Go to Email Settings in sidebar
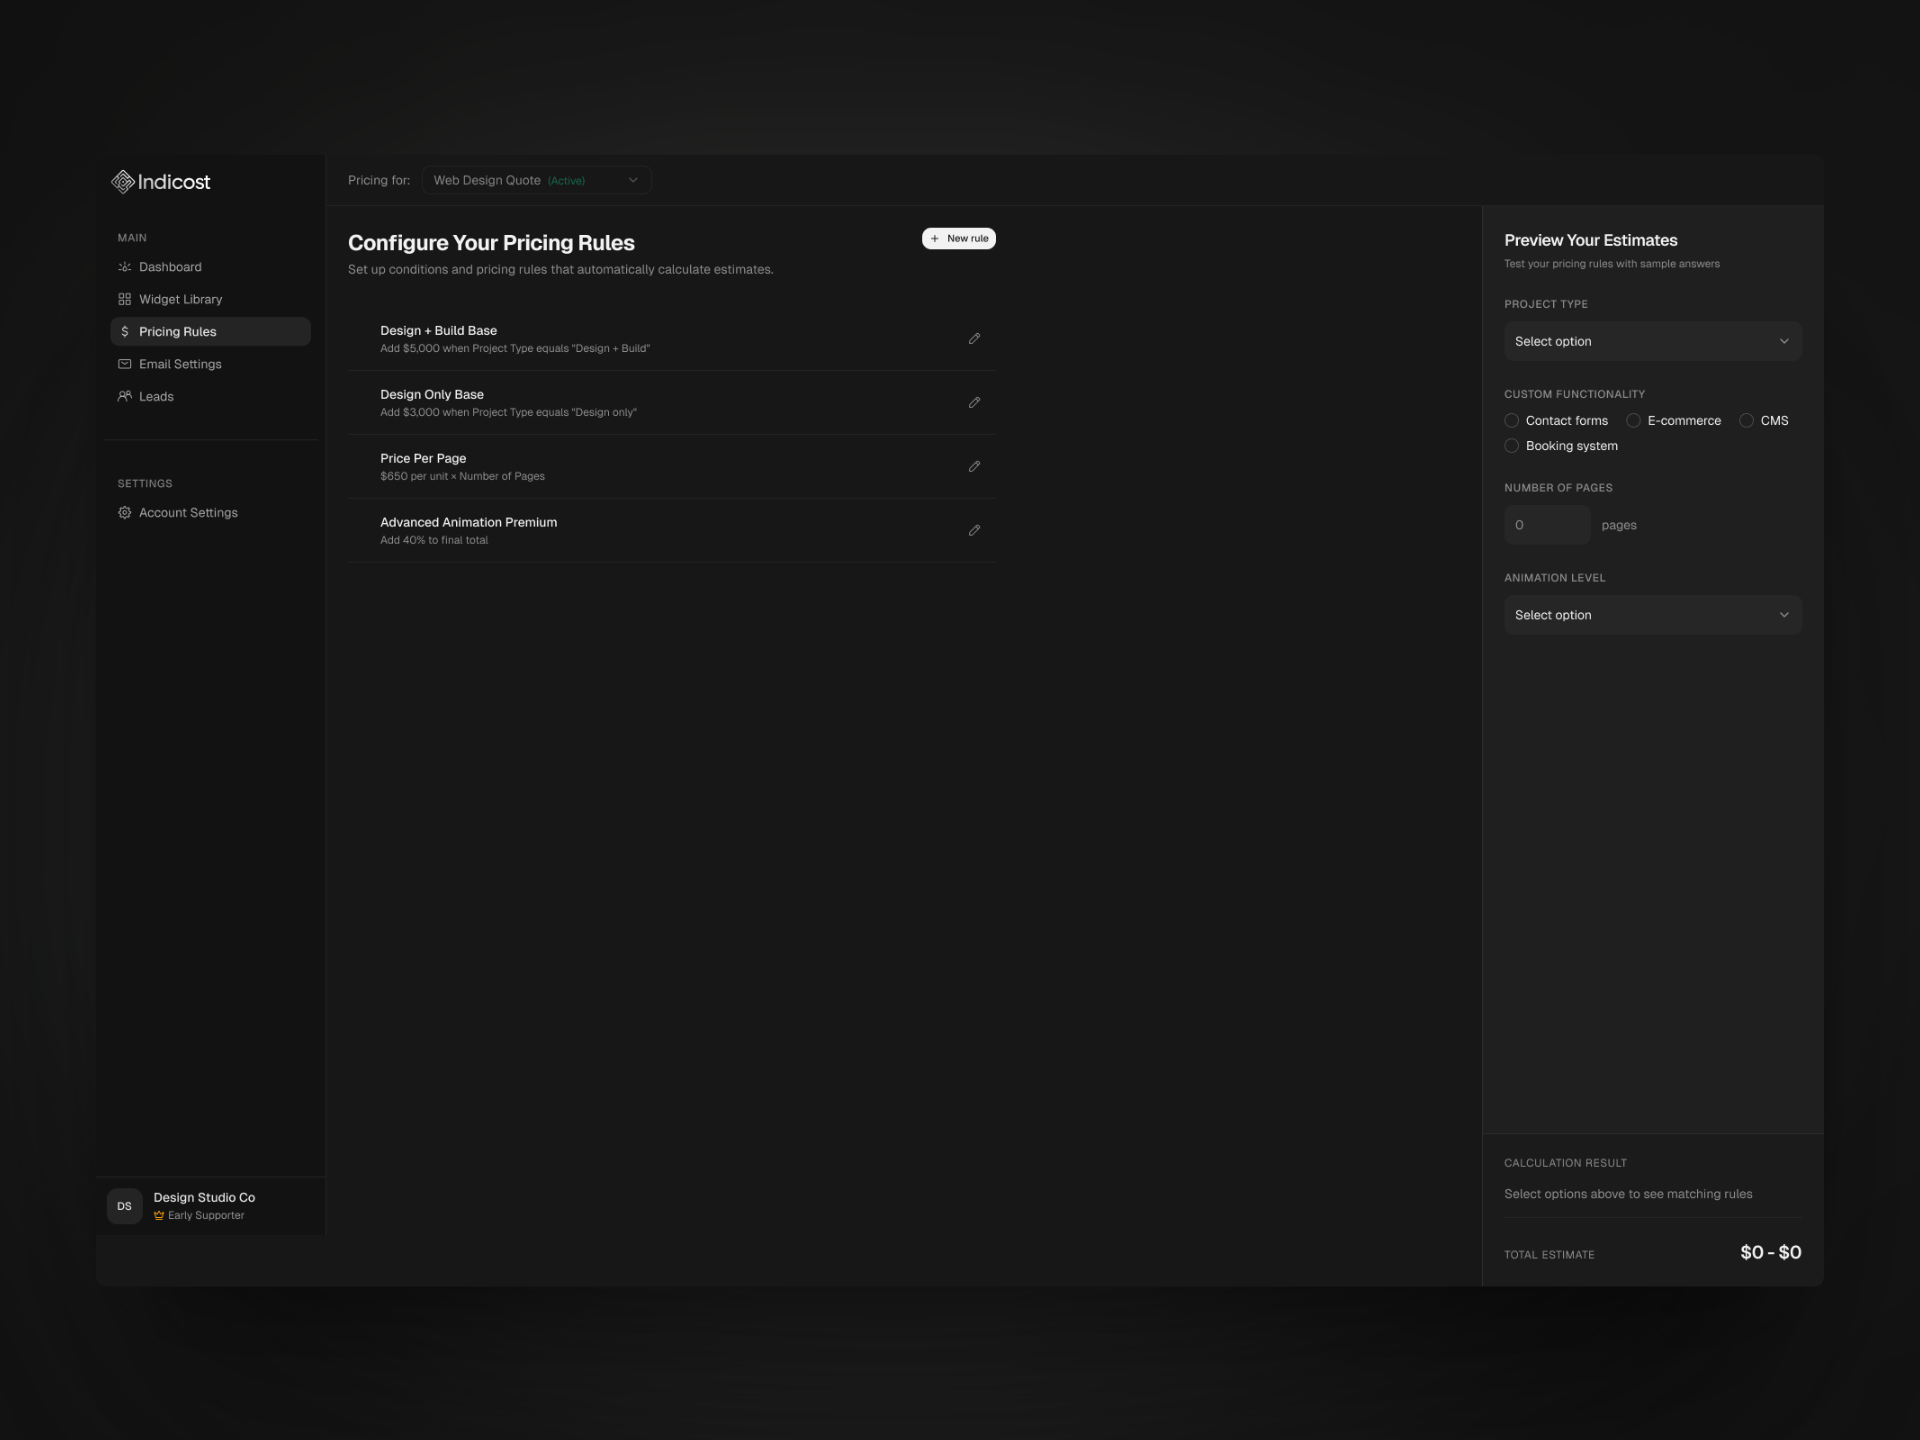 tap(179, 364)
